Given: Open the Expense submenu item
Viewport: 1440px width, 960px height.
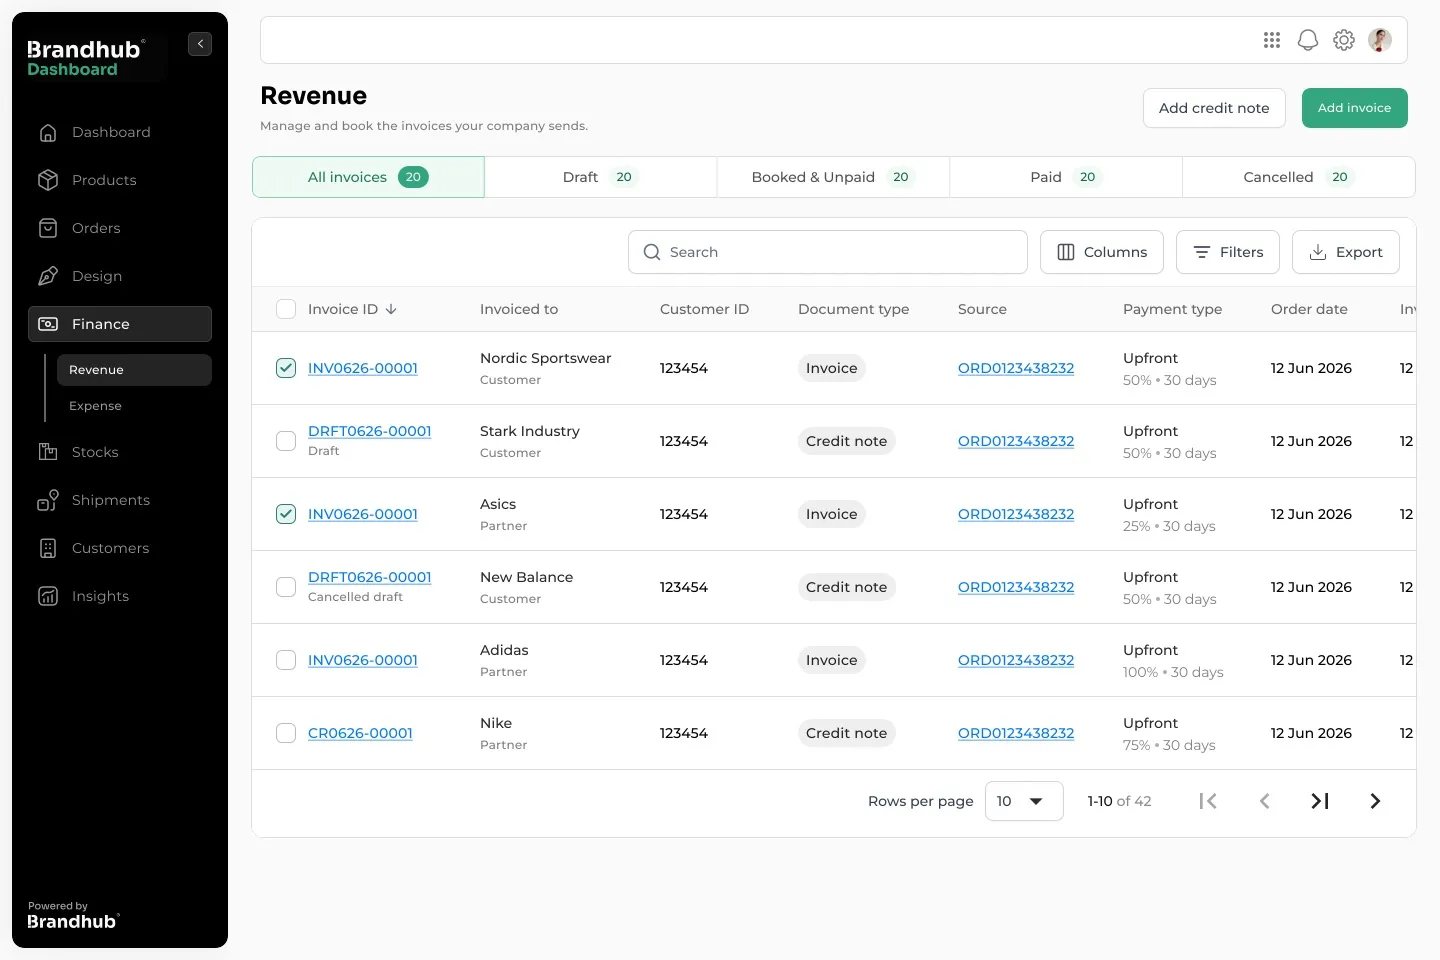Looking at the screenshot, I should 134,406.
